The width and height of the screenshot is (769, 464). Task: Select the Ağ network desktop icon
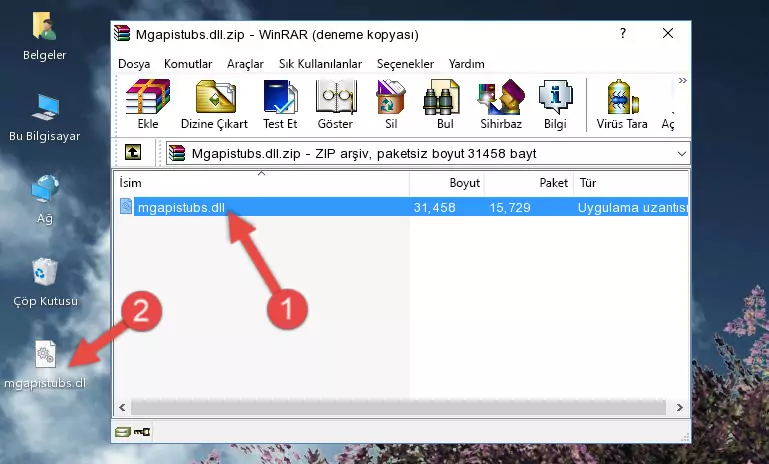45,200
